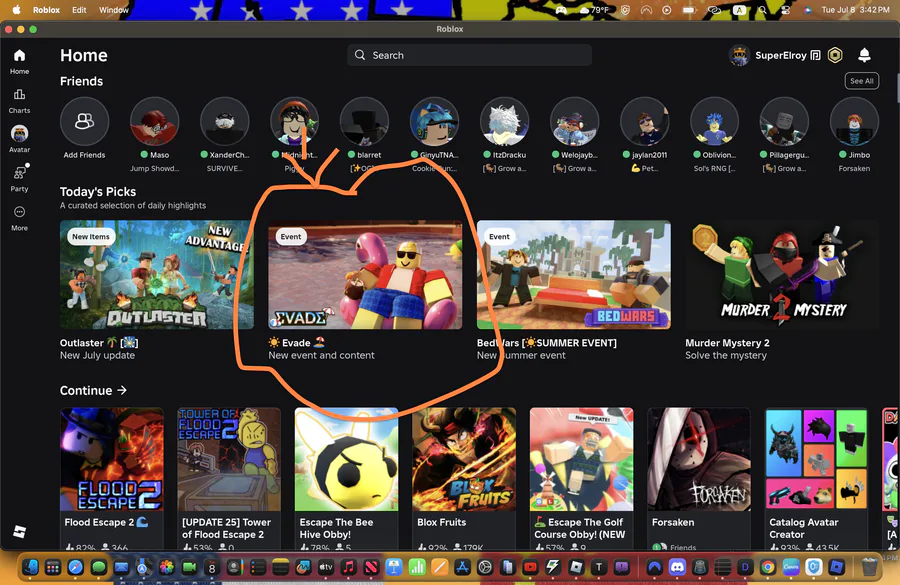Click the Roblox Search field
The width and height of the screenshot is (900, 585).
[469, 55]
